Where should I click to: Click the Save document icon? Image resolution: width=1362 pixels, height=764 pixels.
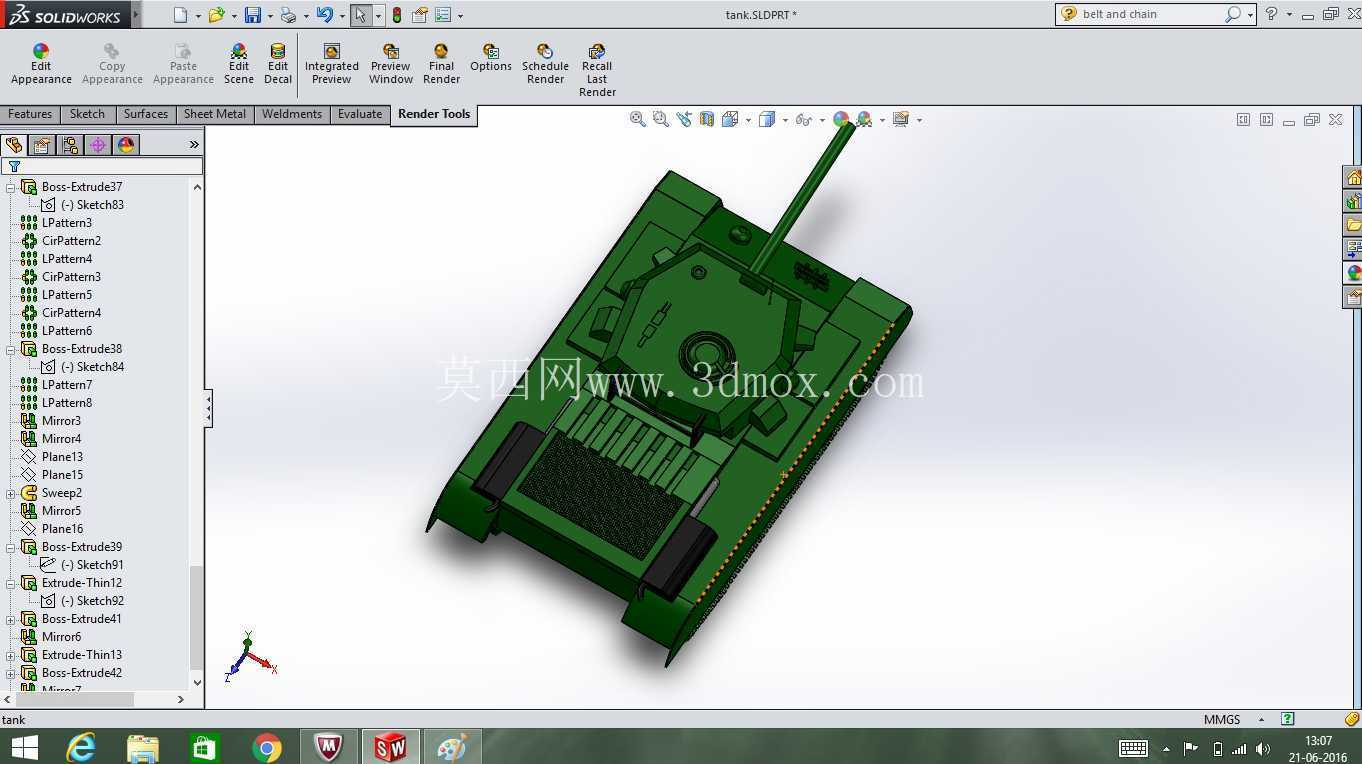point(253,15)
